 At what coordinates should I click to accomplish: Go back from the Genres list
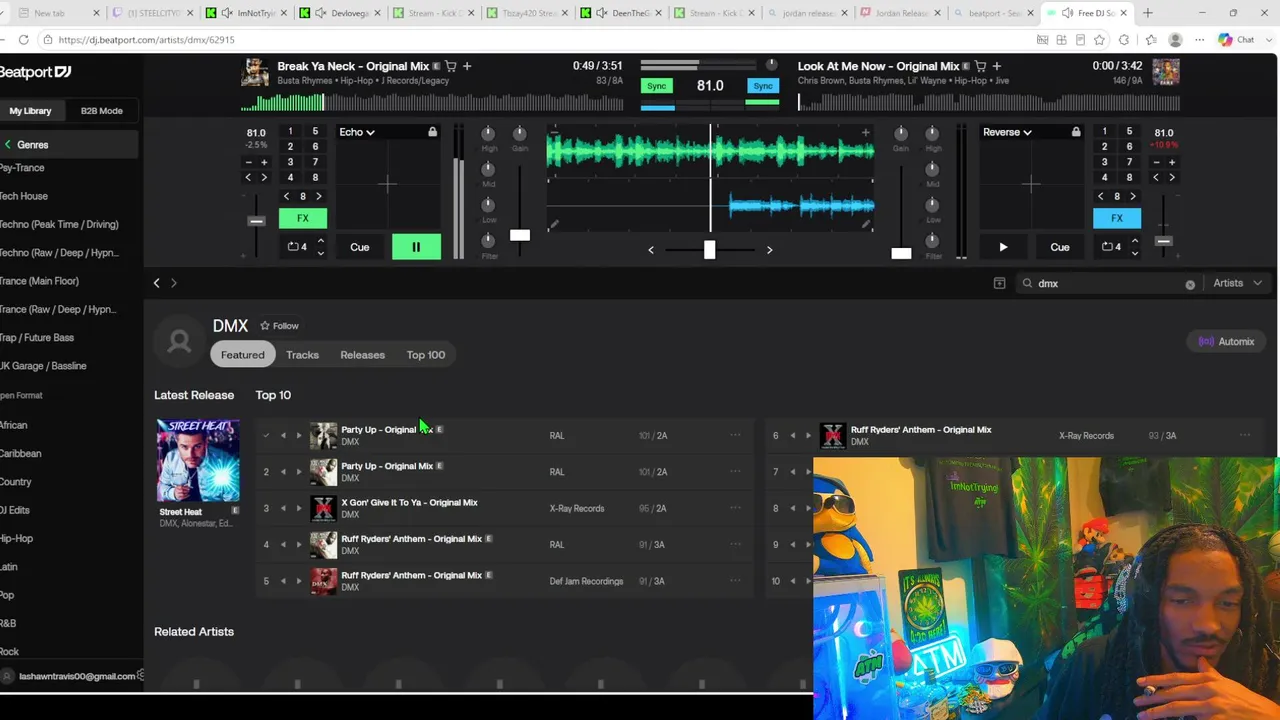(x=8, y=145)
